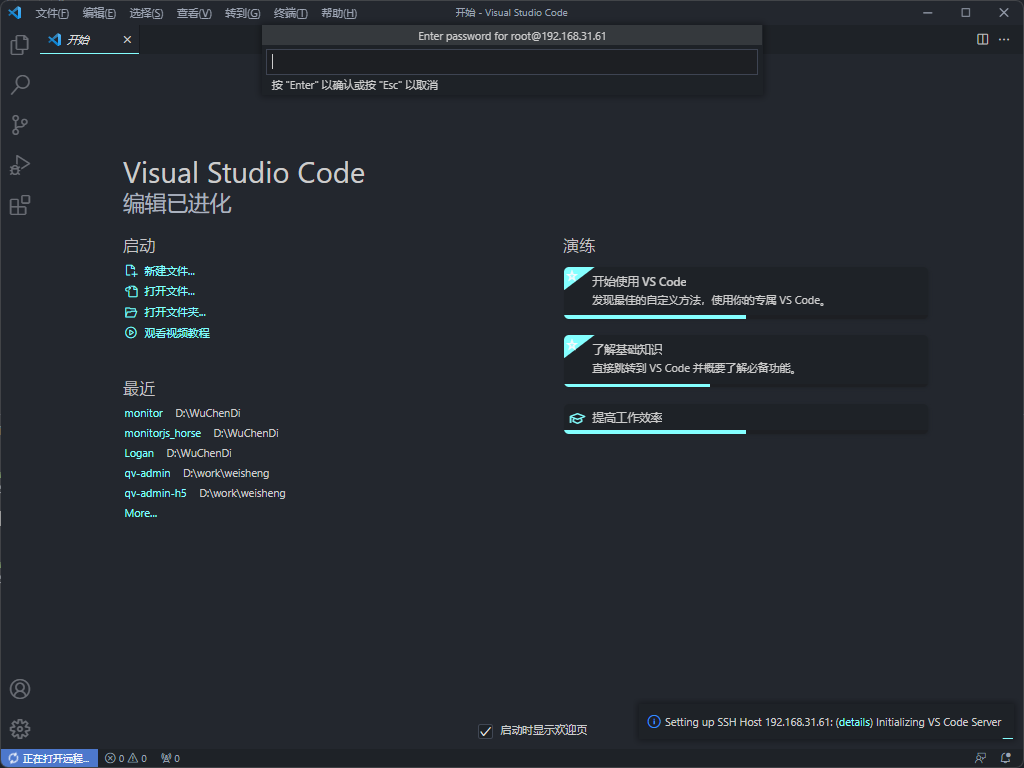Close the 开始 tab
1024x768 pixels.
click(x=127, y=40)
